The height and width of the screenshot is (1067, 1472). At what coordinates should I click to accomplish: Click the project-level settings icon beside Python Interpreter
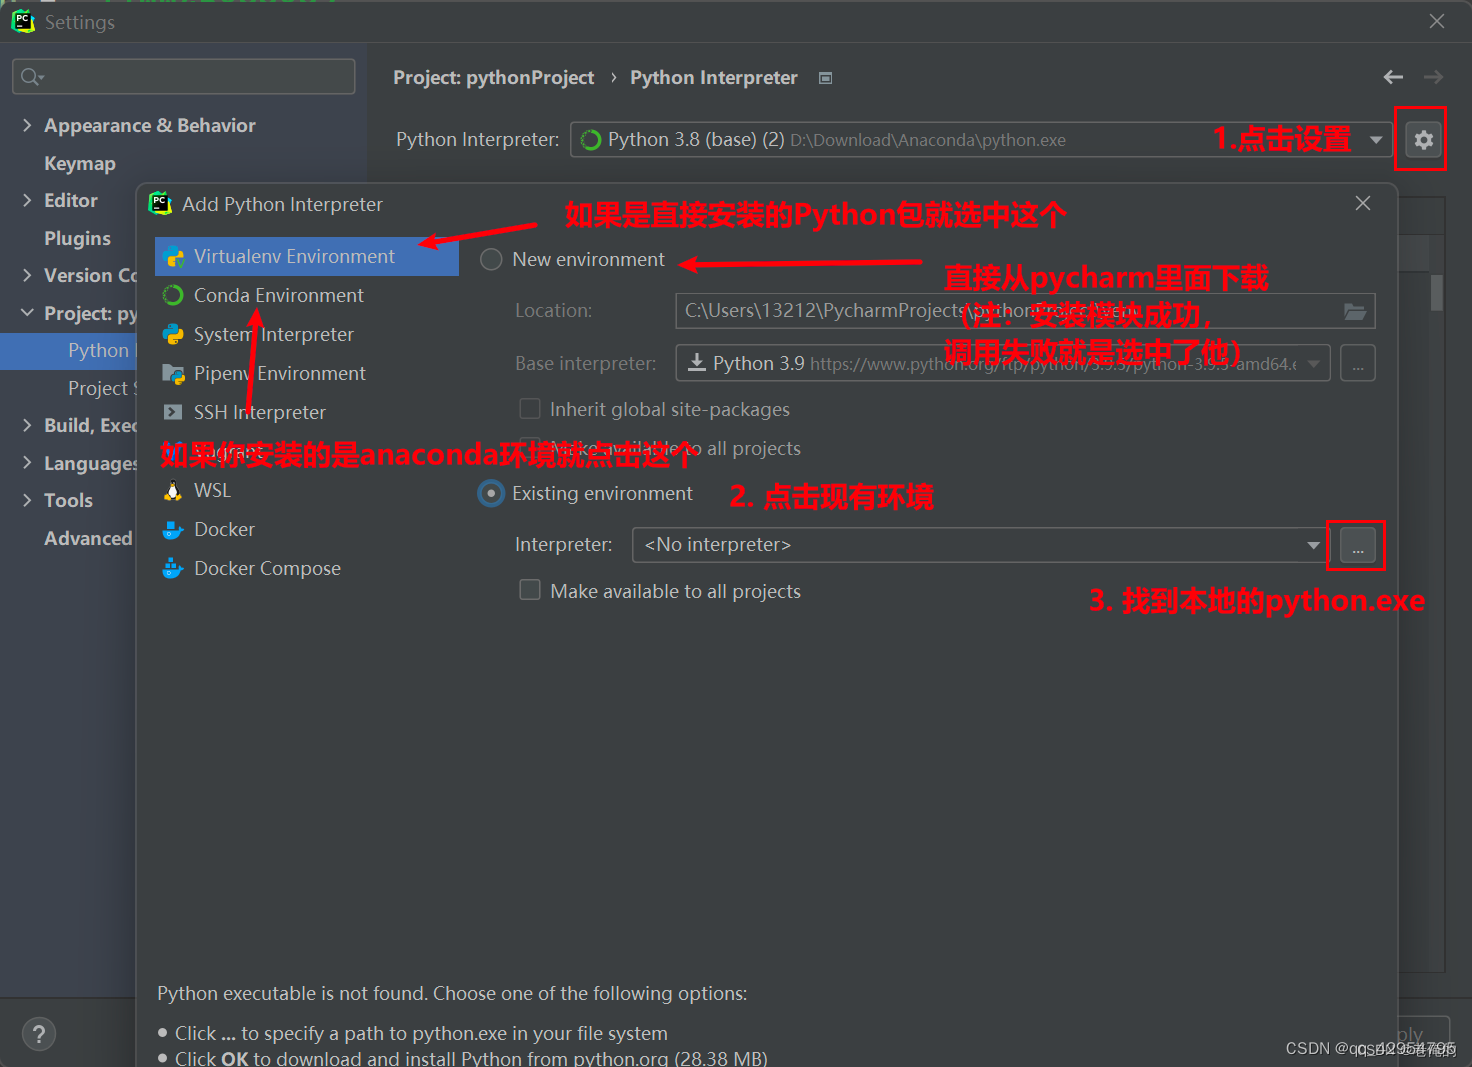point(825,78)
